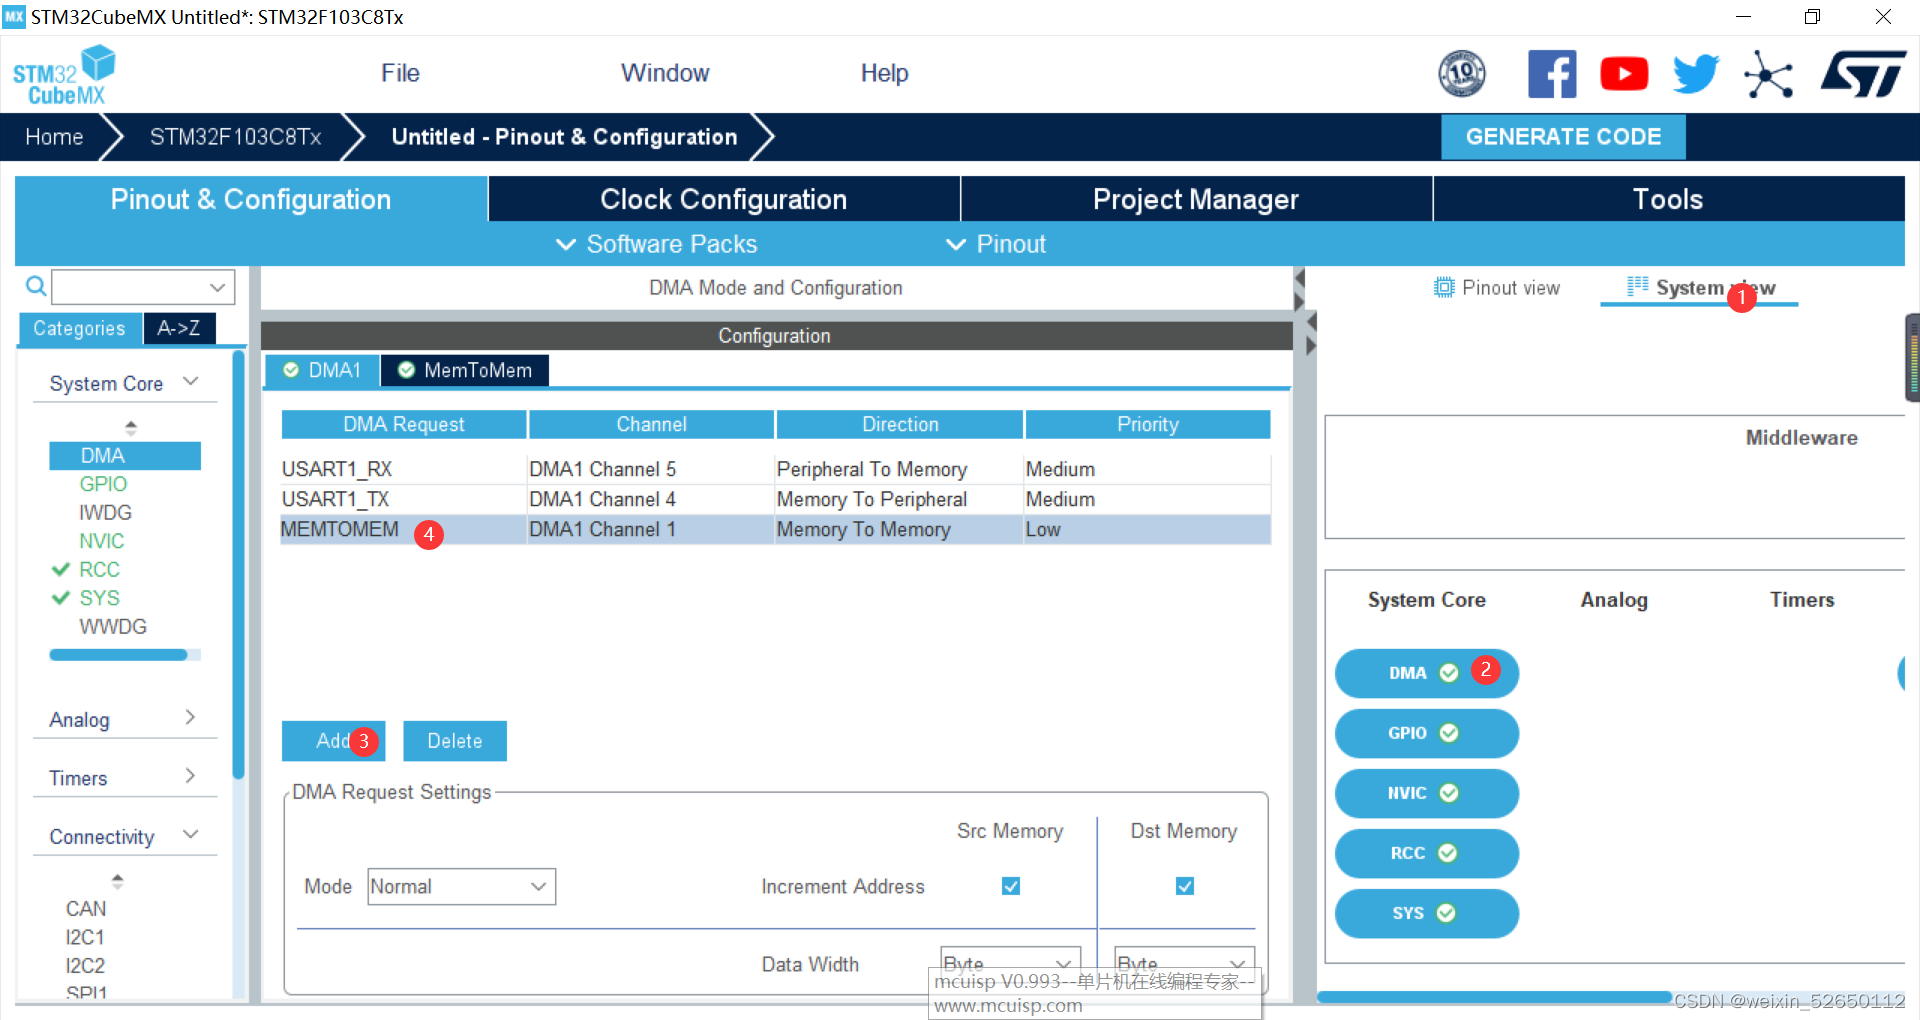Click the Add DMA request button
This screenshot has width=1920, height=1020.
[x=333, y=741]
